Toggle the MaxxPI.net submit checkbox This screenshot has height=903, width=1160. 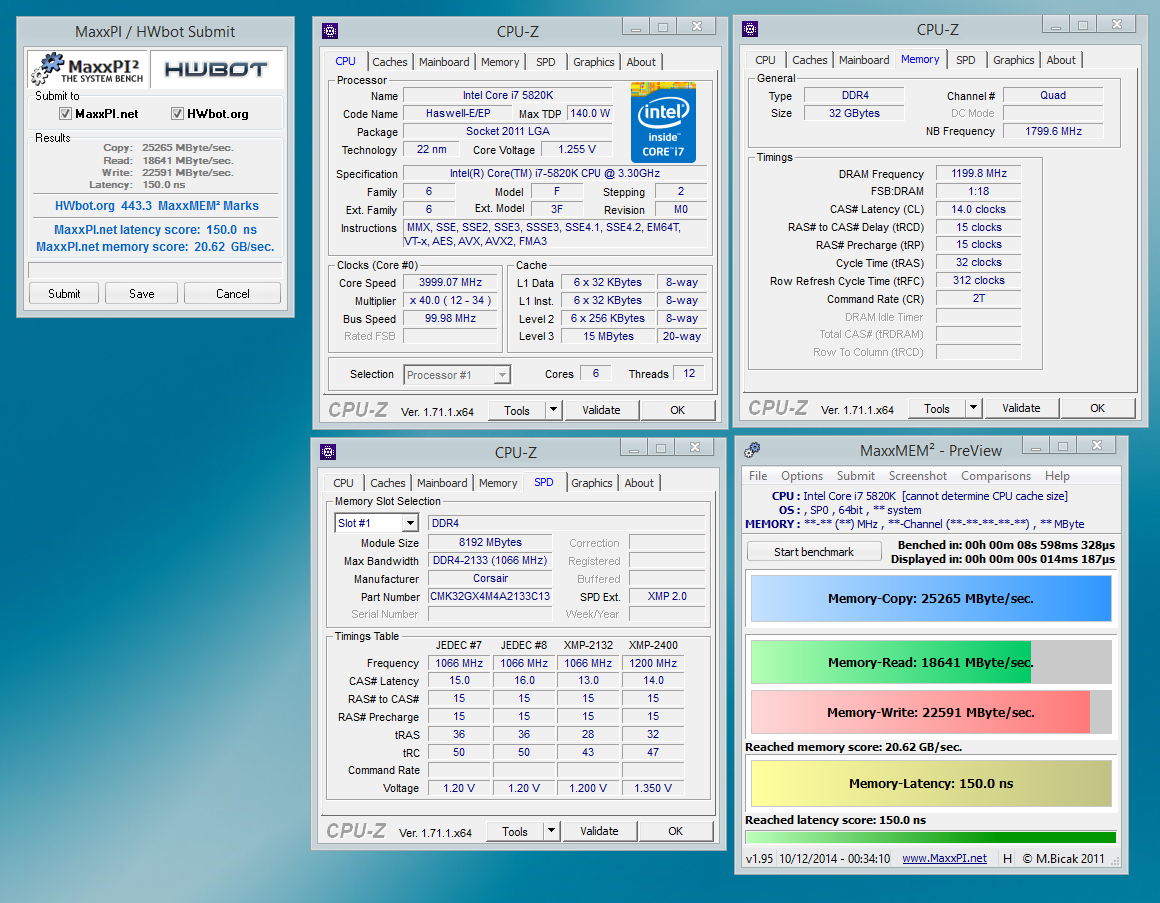[65, 113]
